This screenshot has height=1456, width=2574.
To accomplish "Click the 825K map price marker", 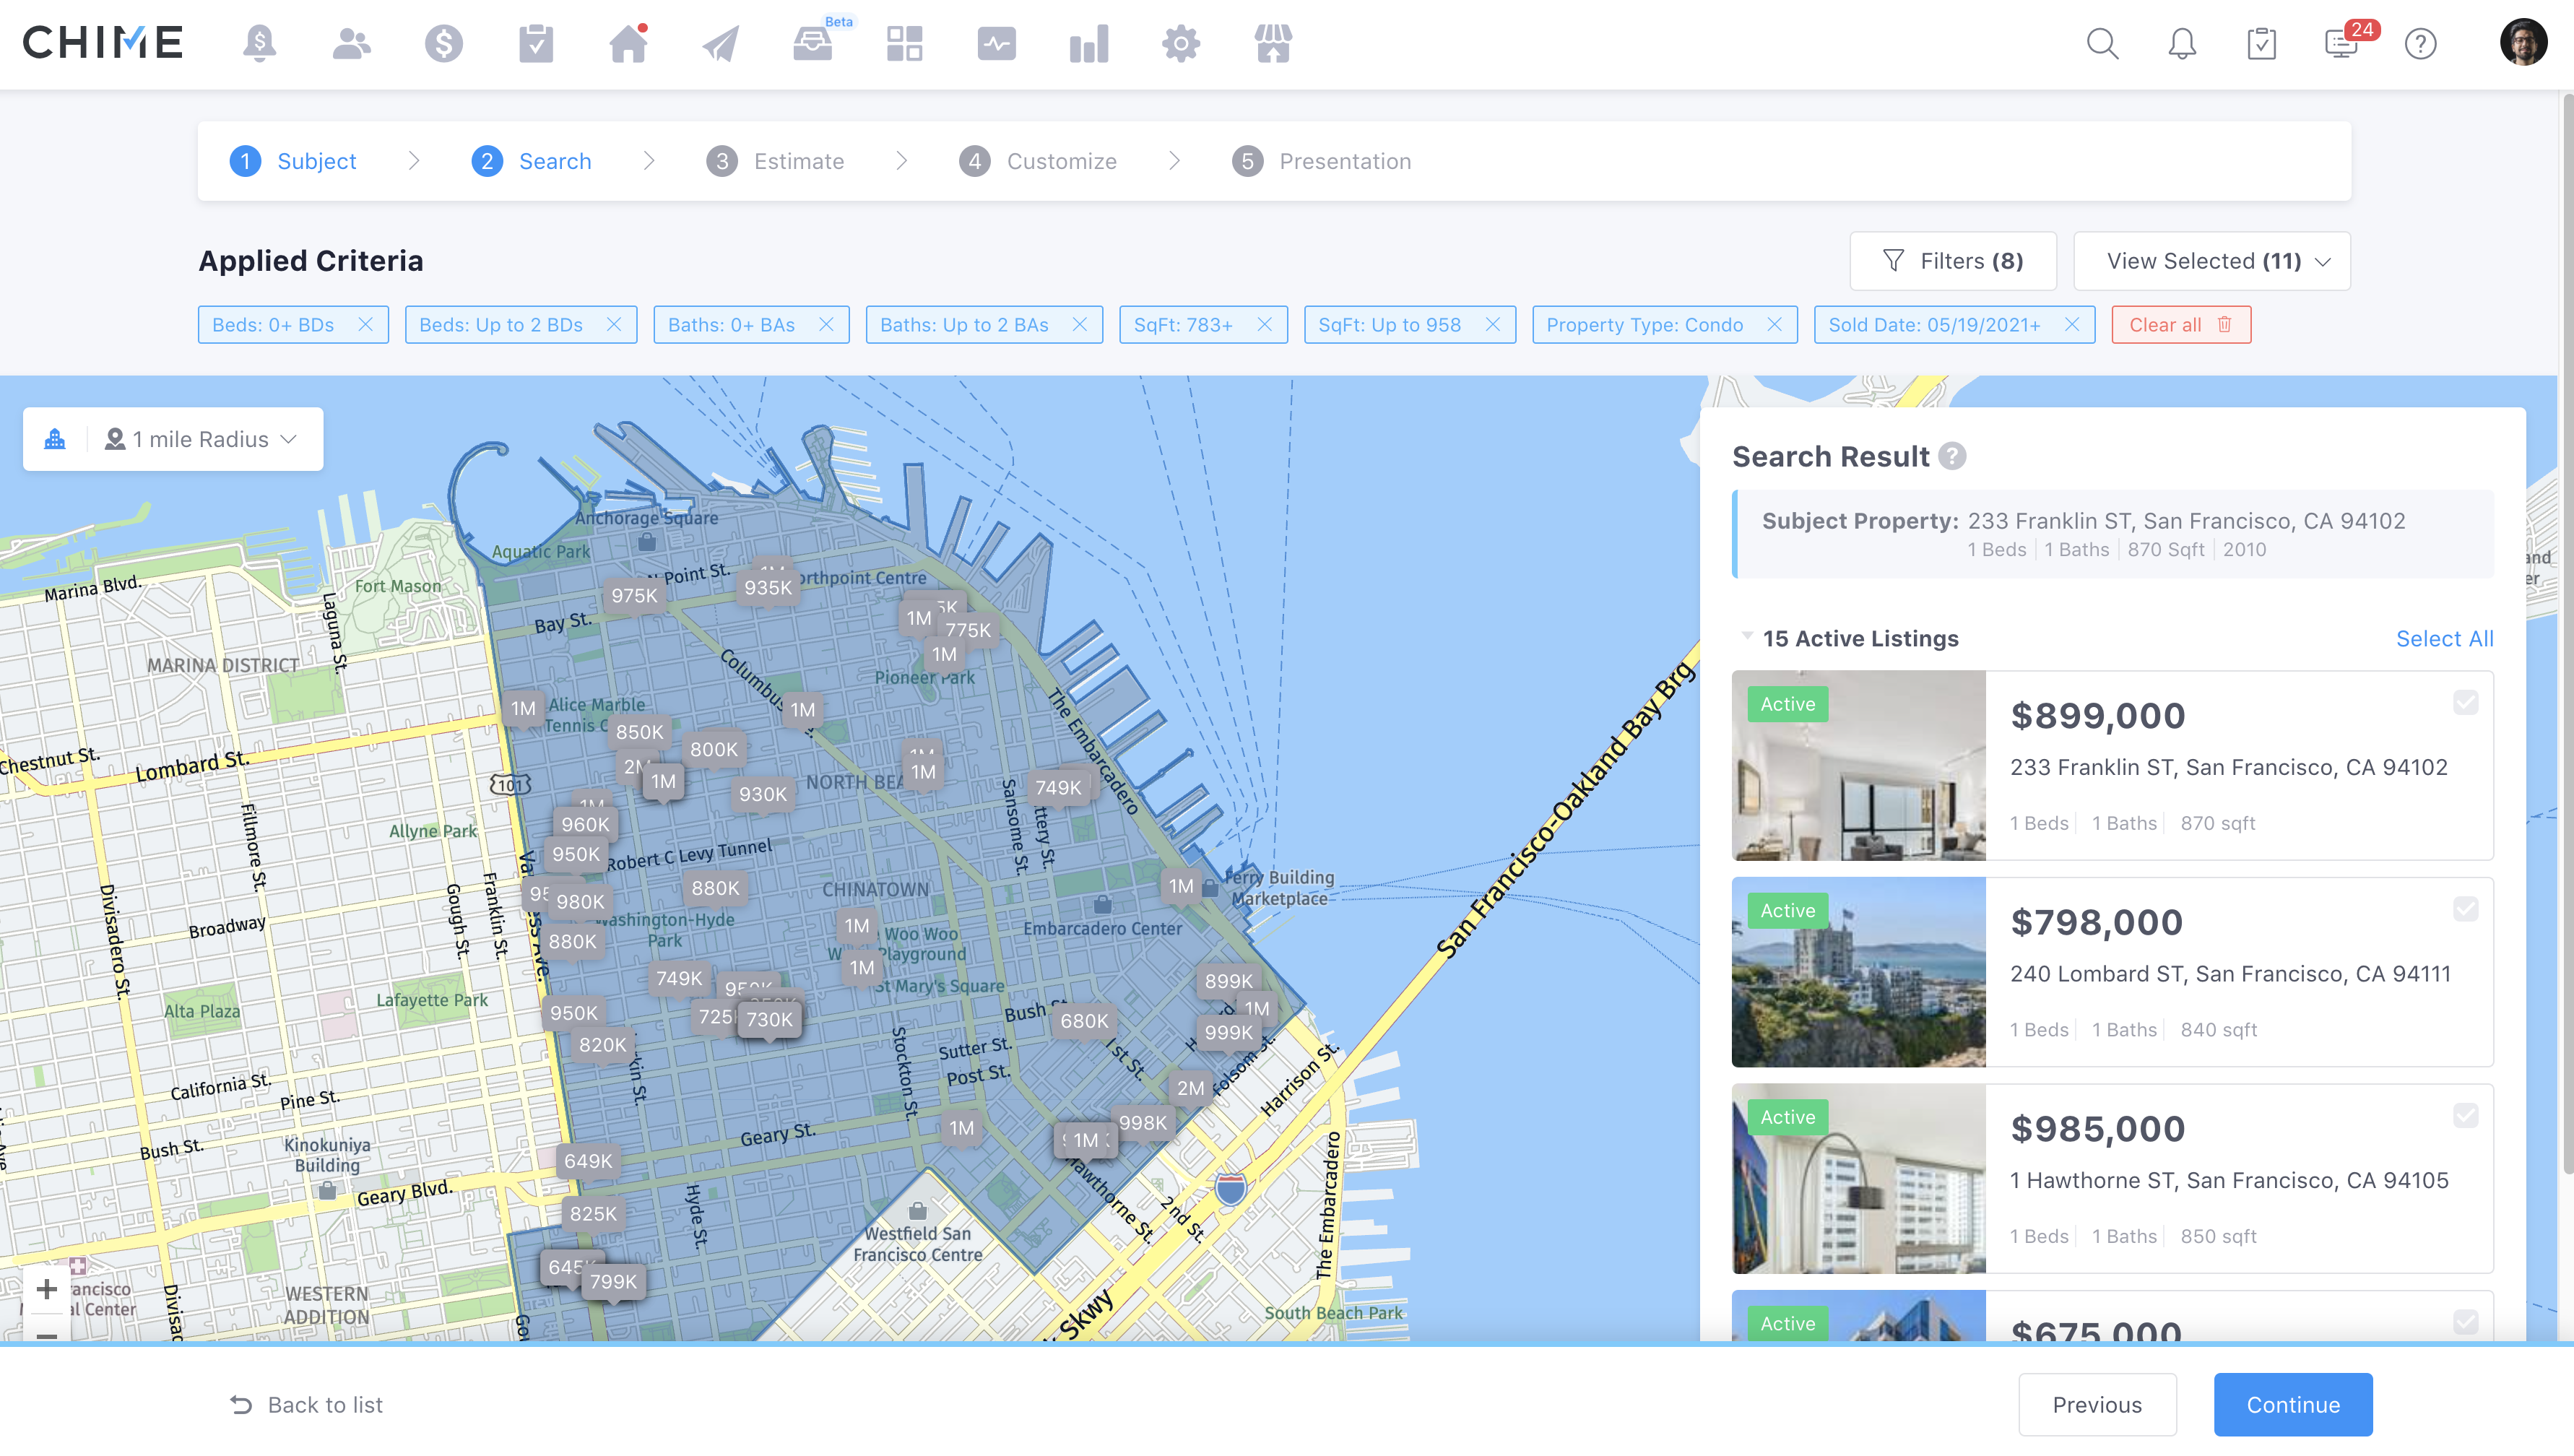I will pos(593,1213).
